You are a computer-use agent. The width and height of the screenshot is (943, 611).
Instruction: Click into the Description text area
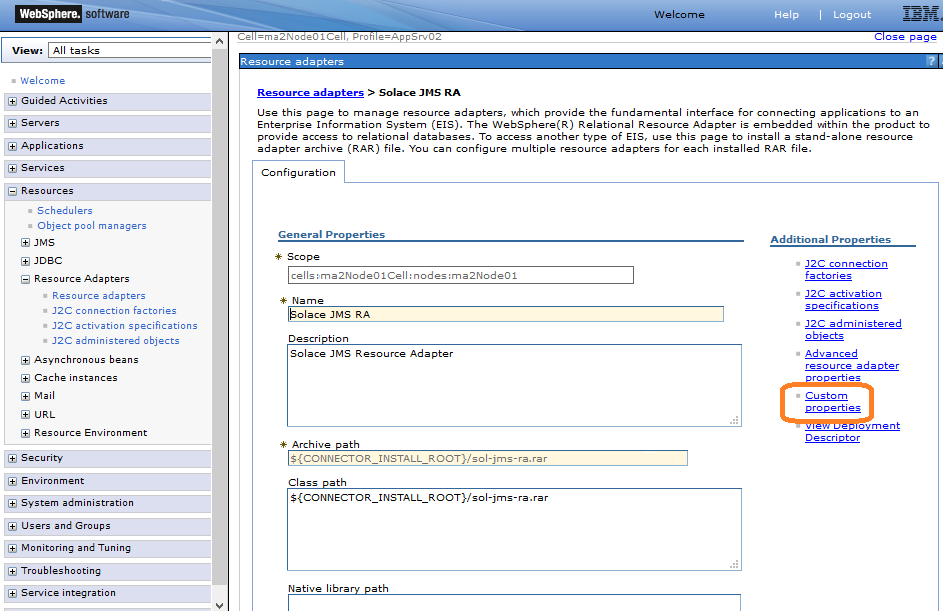pos(514,385)
